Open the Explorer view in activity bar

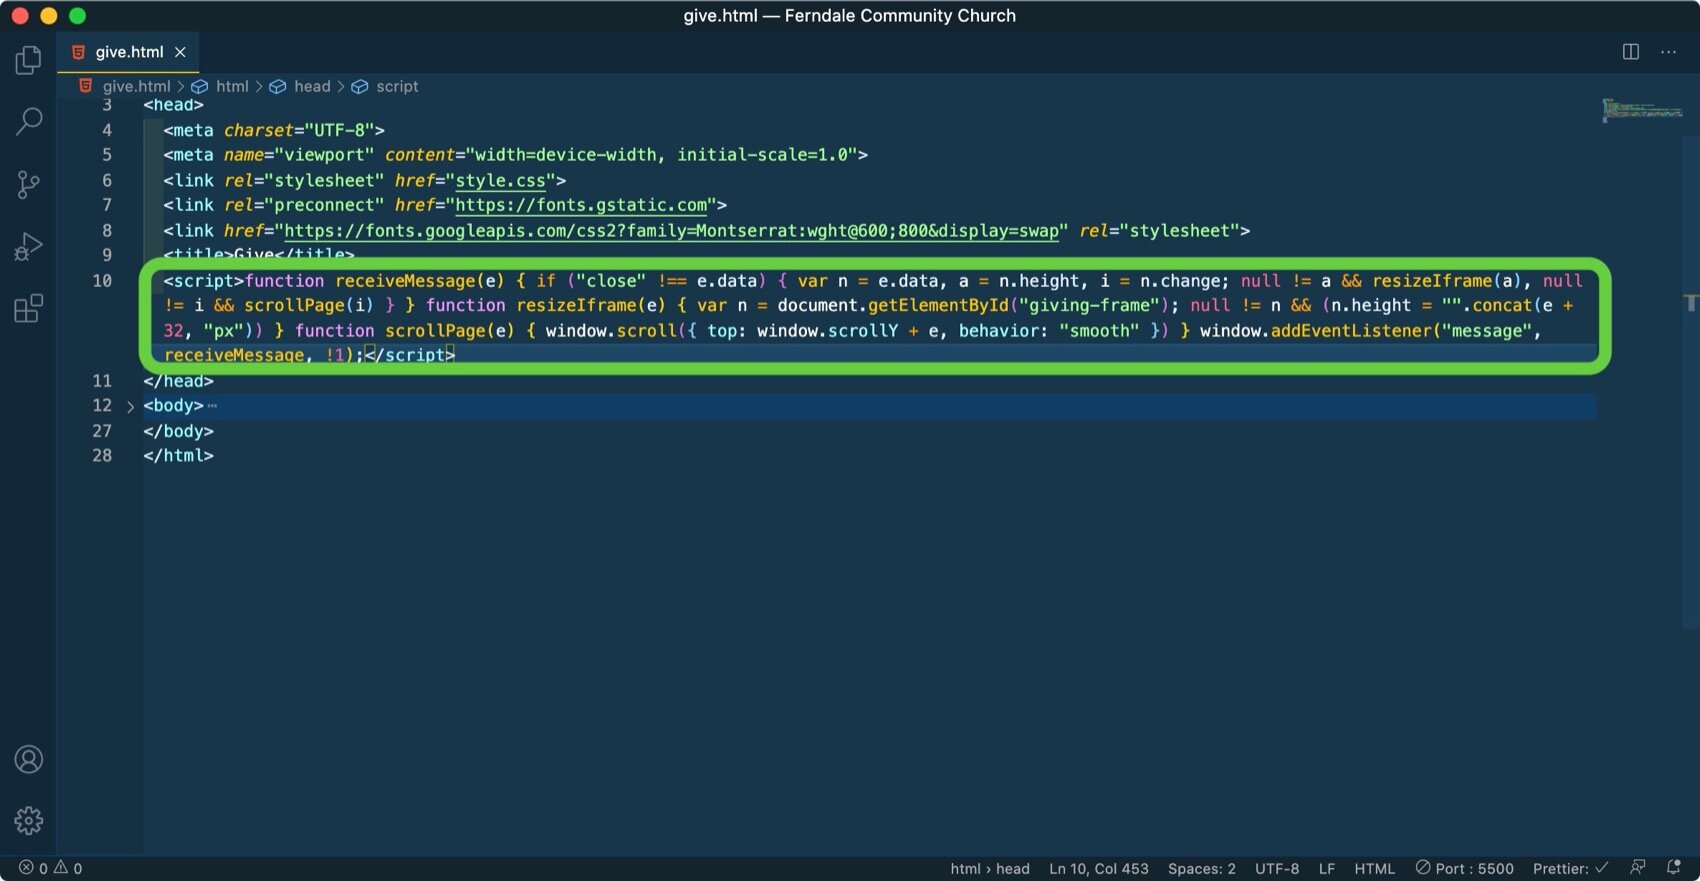pyautogui.click(x=29, y=60)
